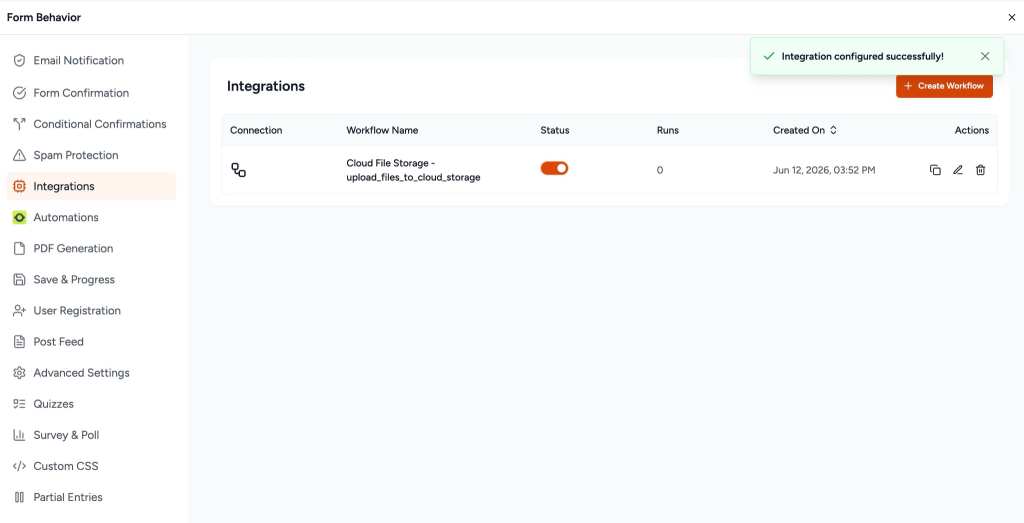Click the Cloud File Storage workflow name

click(x=413, y=170)
